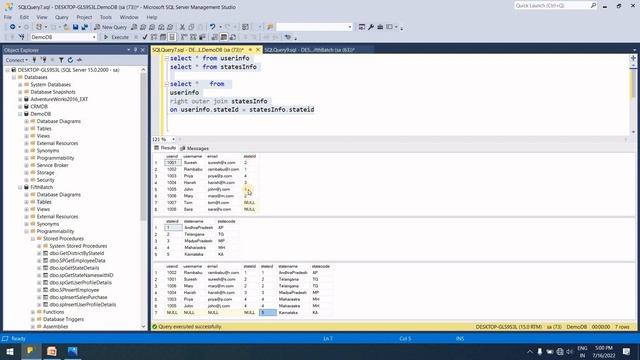Click 'Query executed successfully' status text
The image size is (640, 360).
point(190,327)
